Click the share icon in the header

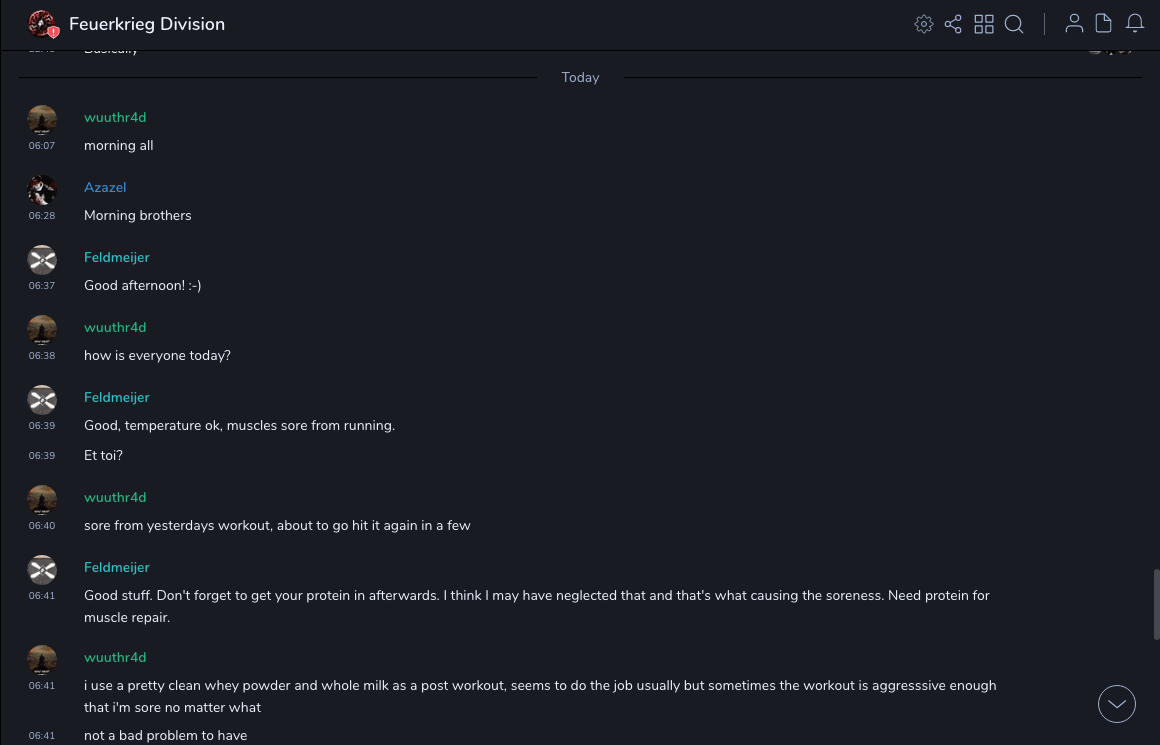[x=953, y=24]
